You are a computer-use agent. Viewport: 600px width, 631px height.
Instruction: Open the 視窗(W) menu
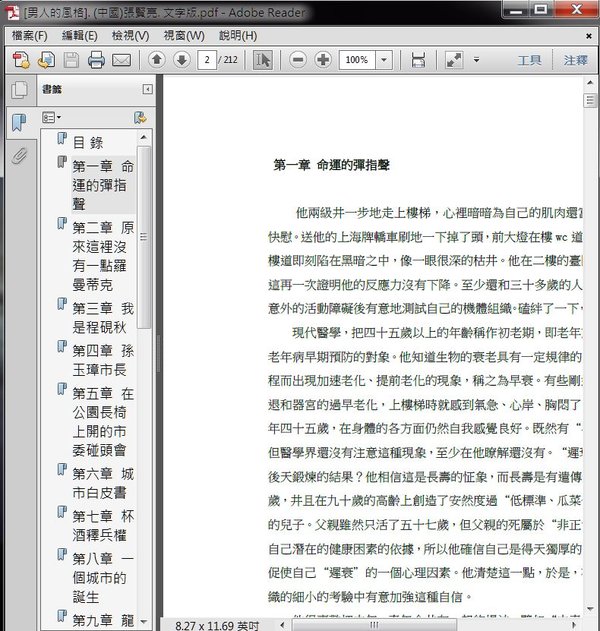184,36
